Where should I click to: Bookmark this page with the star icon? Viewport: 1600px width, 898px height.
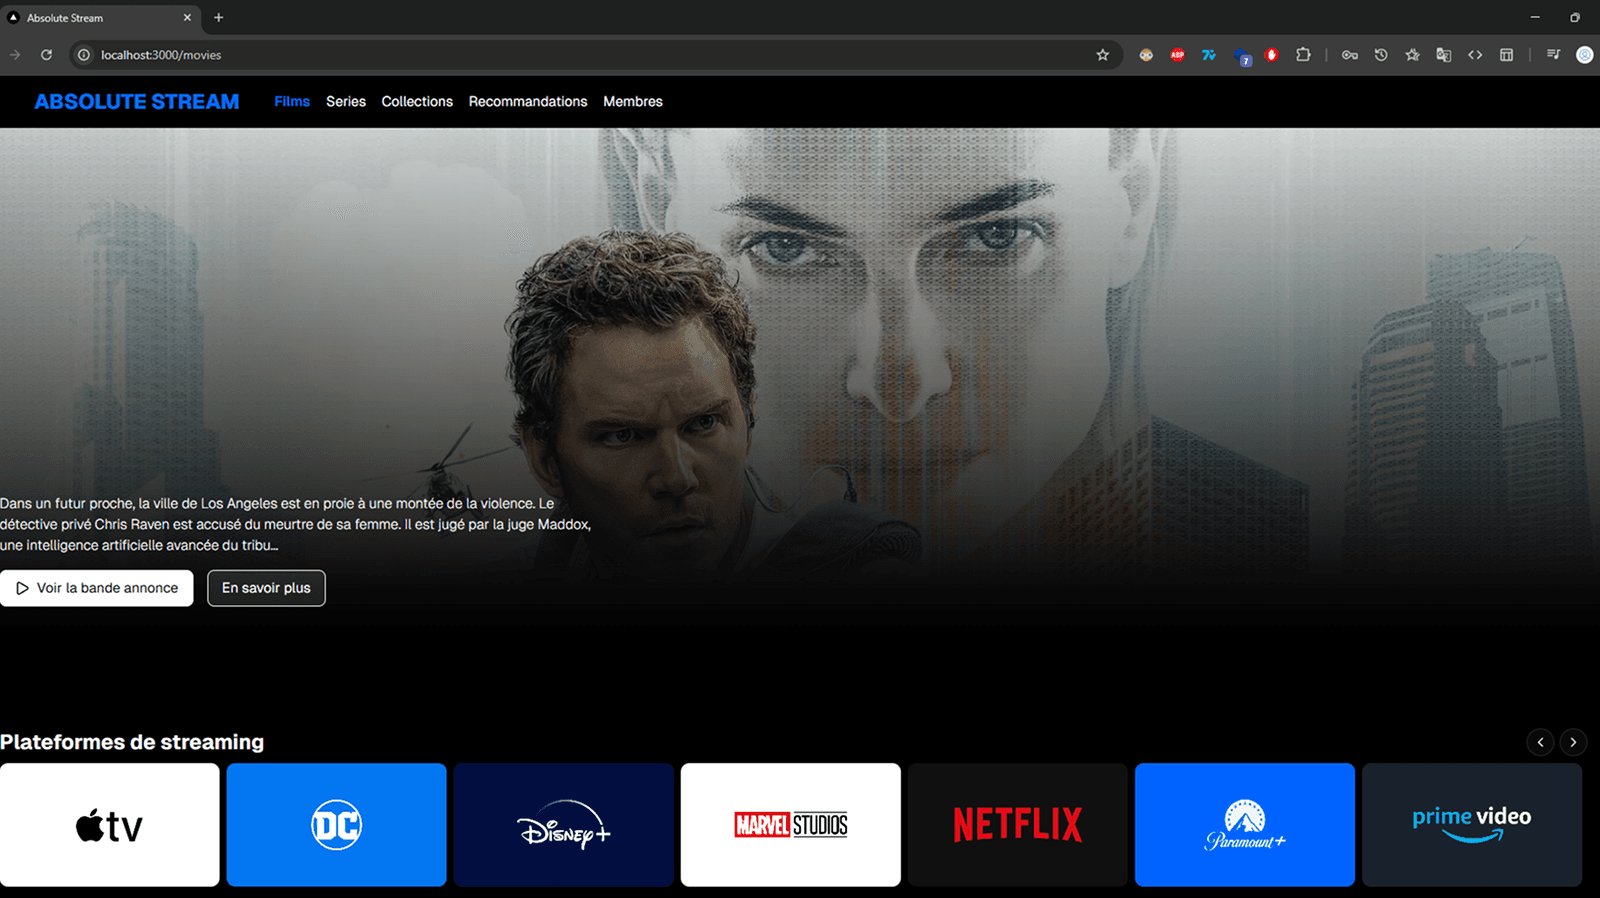coord(1102,55)
